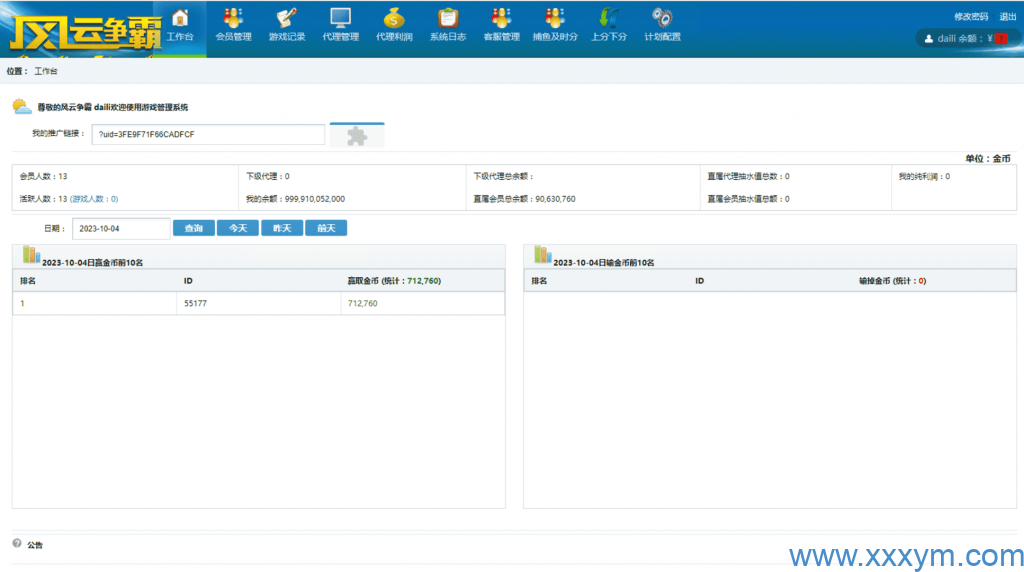Click 退出 to log out

point(1008,16)
